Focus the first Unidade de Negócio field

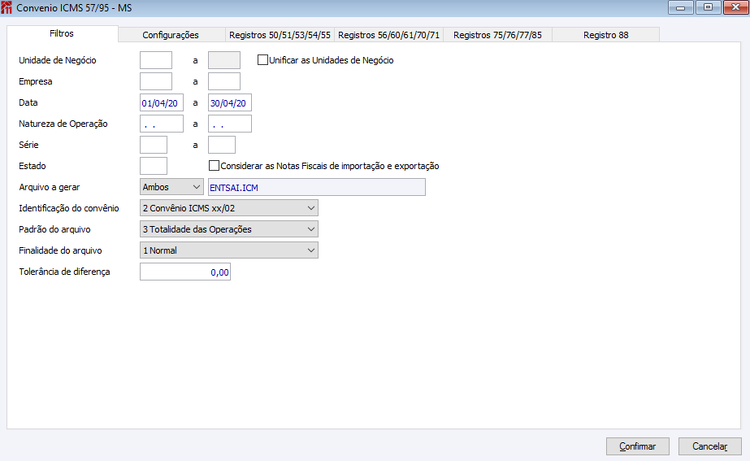click(x=156, y=60)
